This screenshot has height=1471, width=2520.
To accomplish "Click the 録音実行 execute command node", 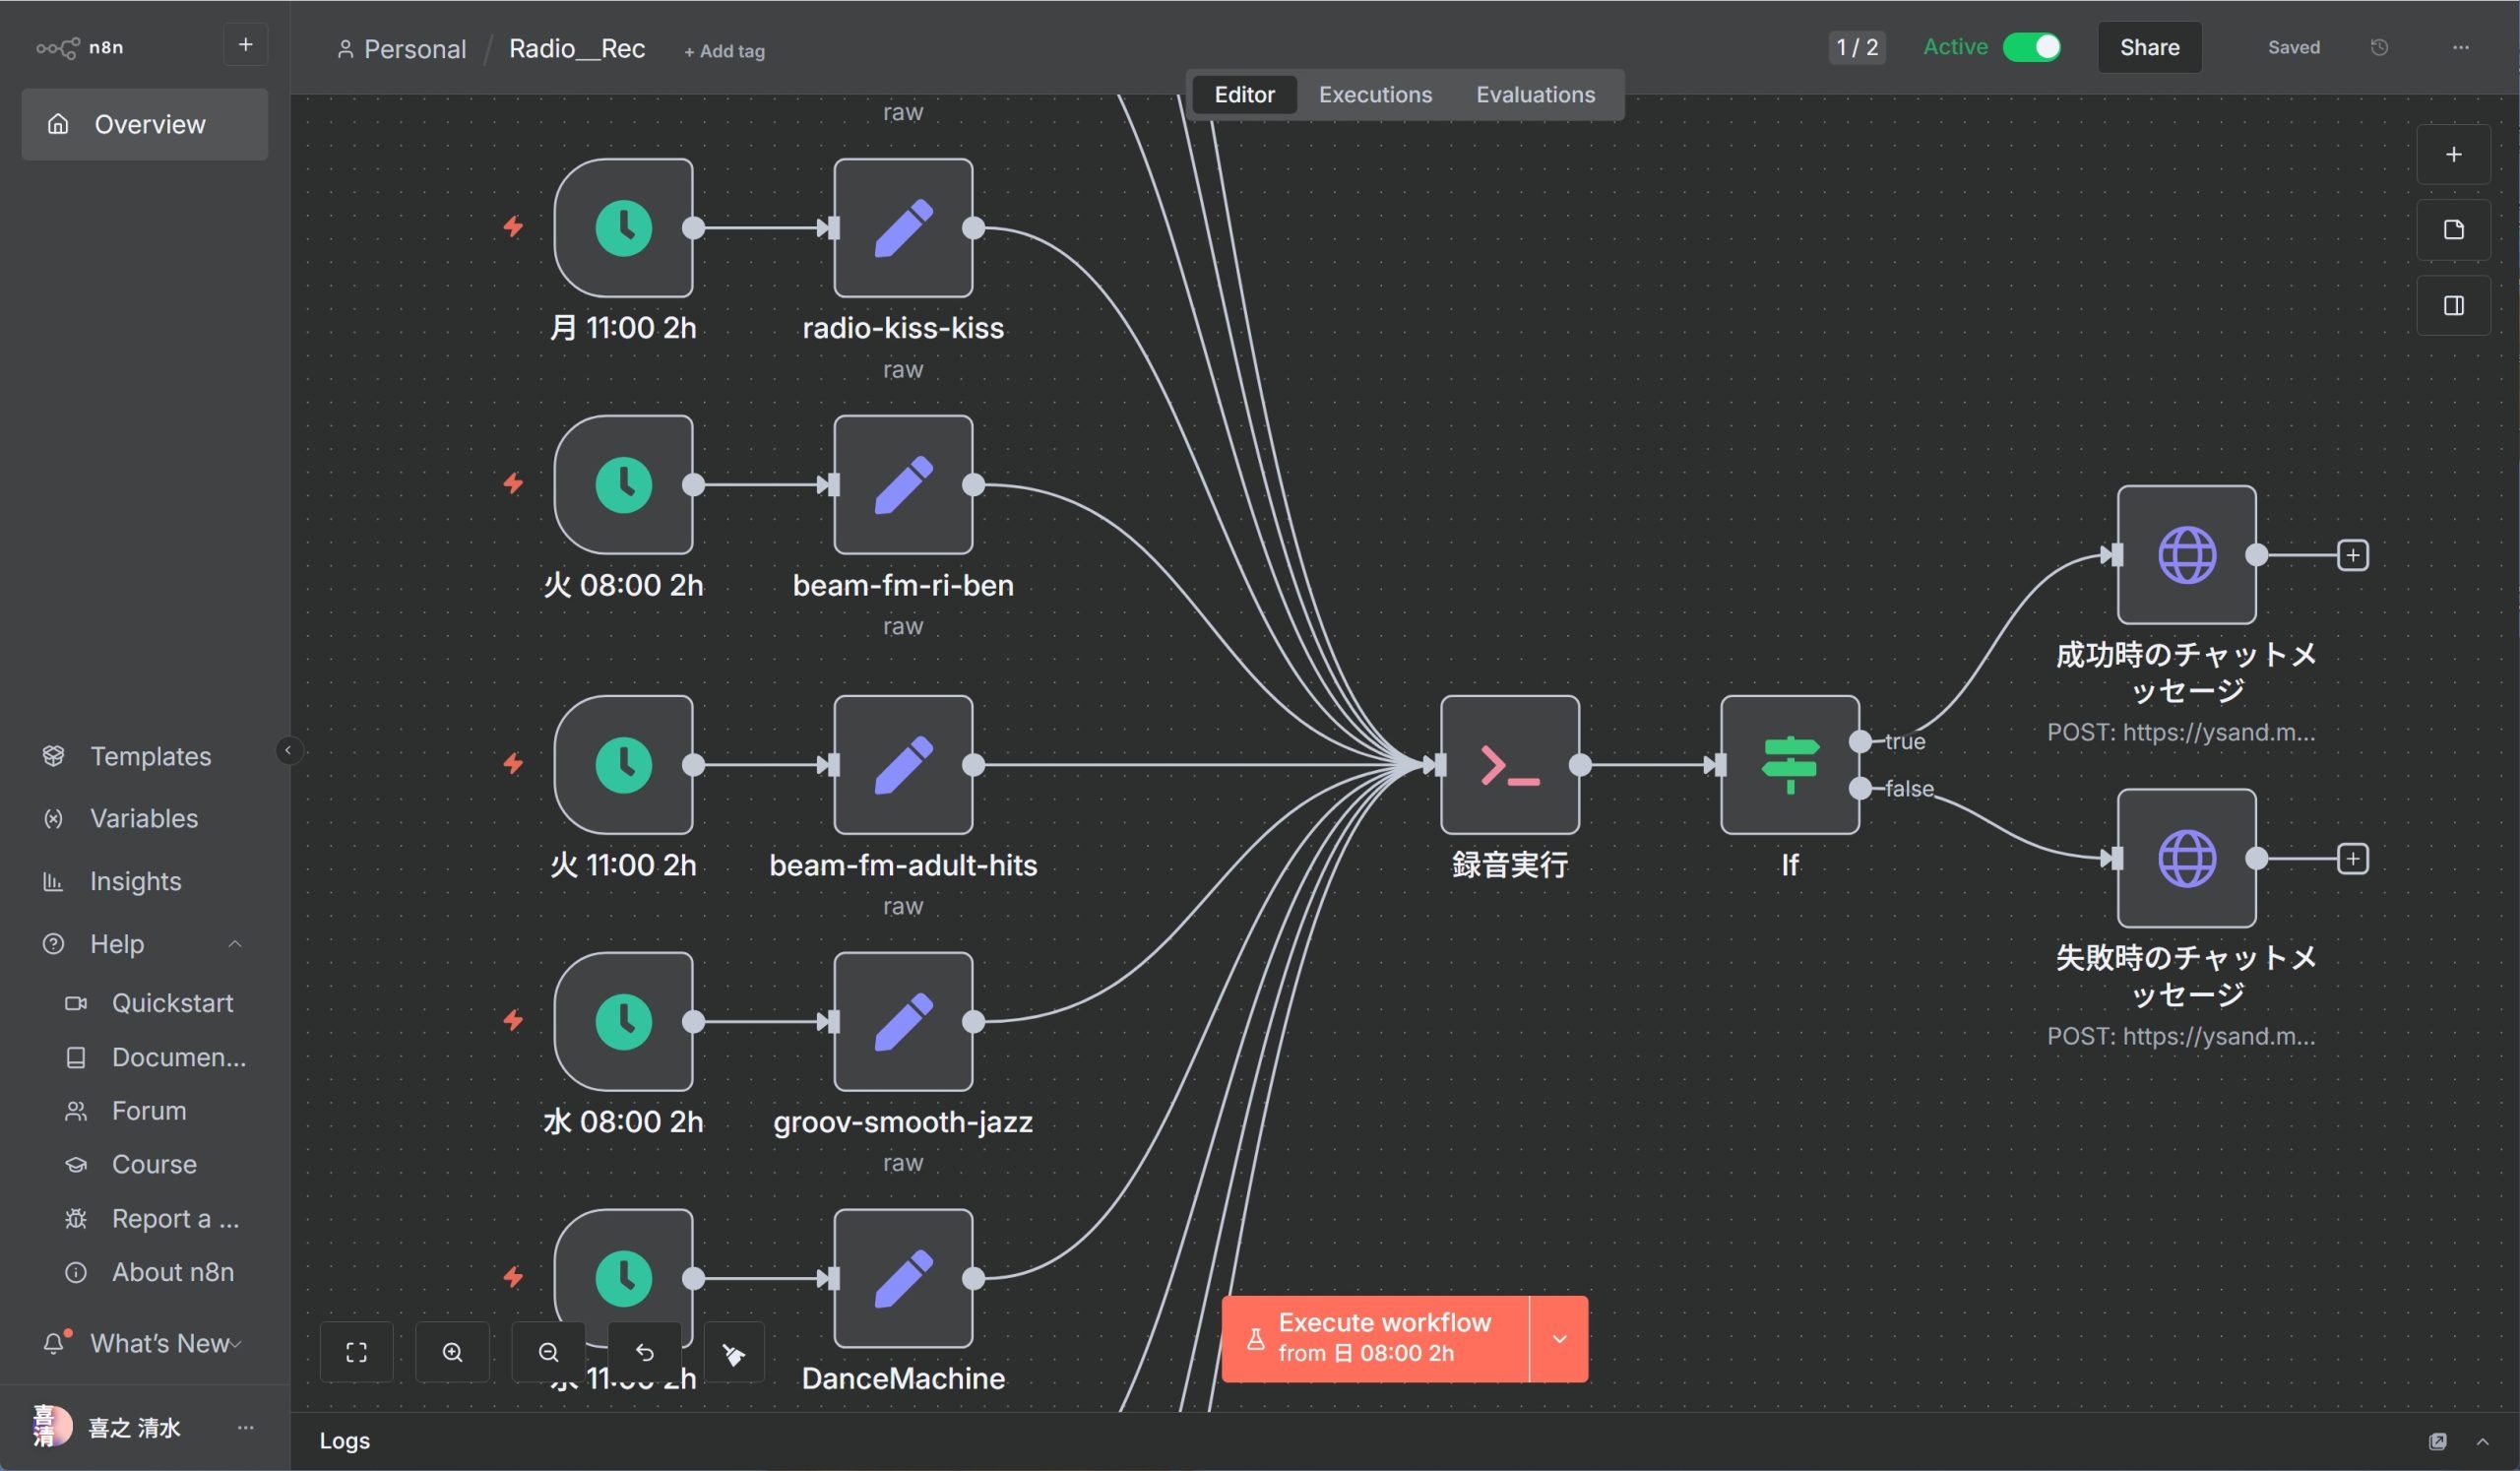I will point(1509,765).
